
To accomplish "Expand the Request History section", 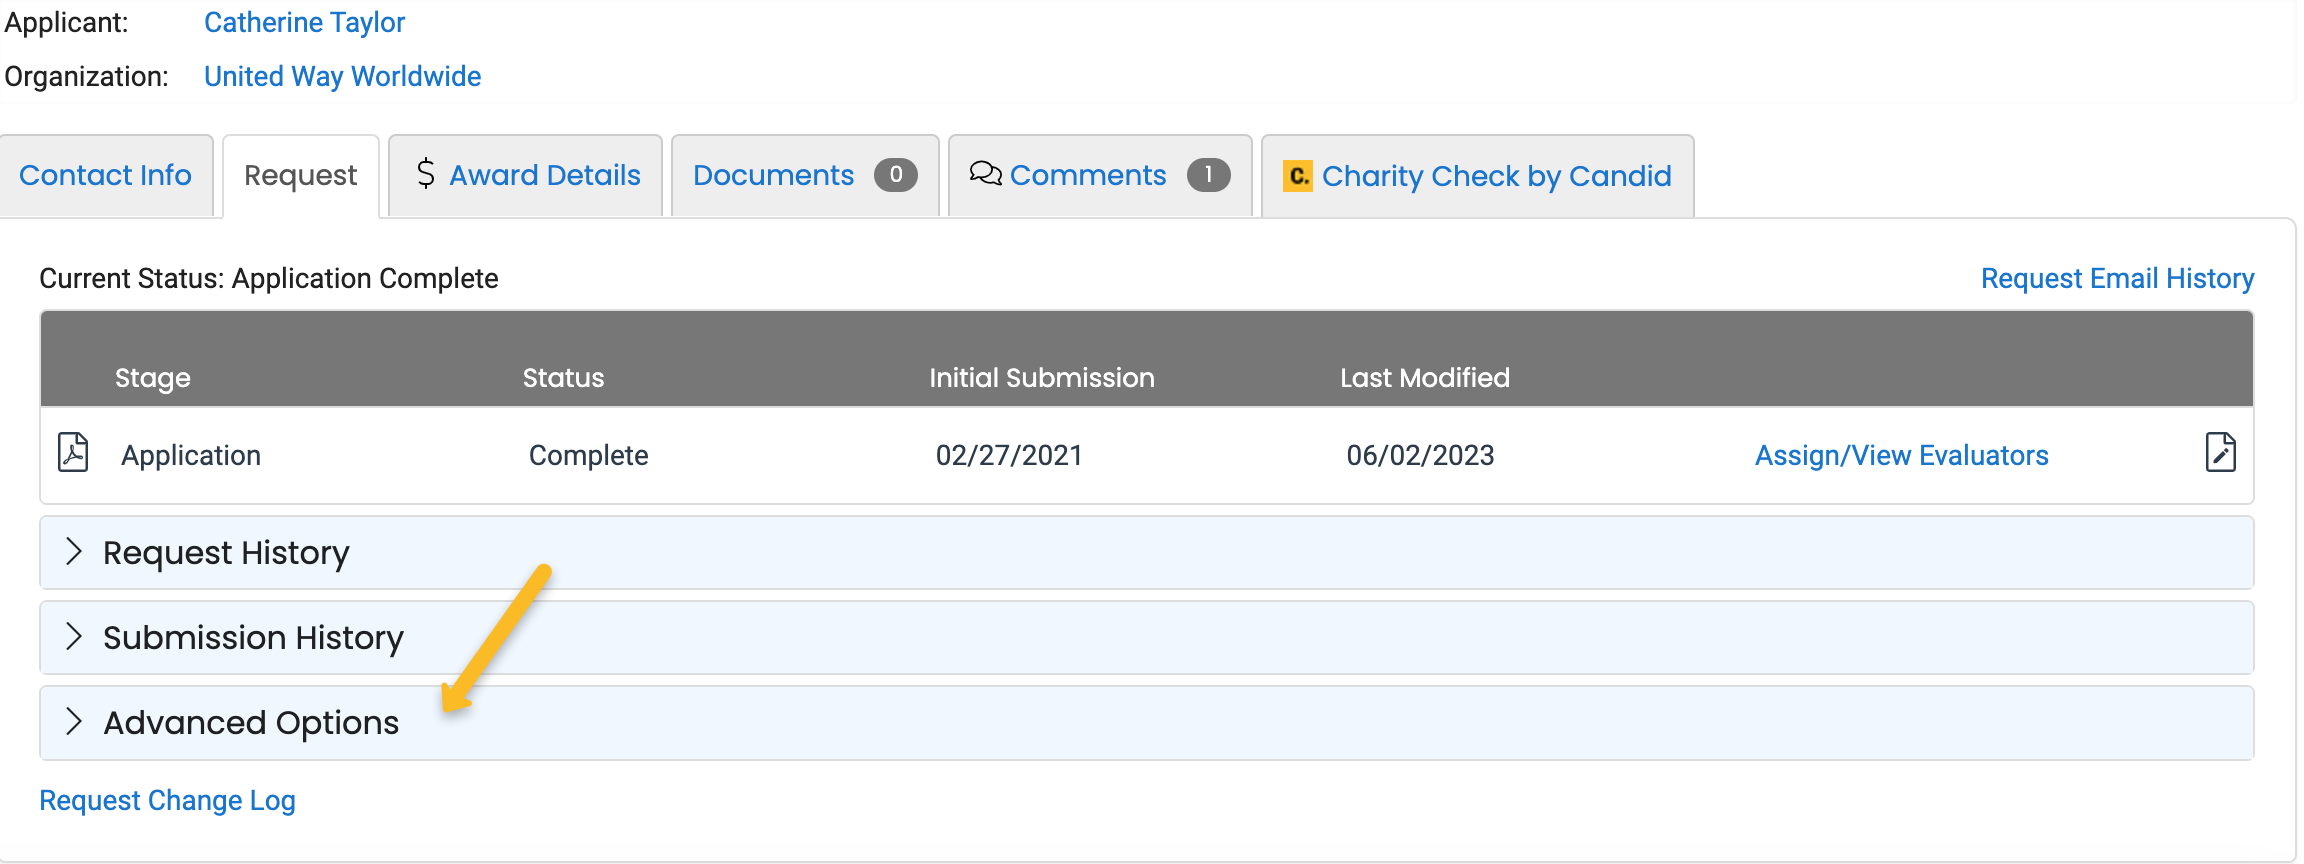I will coord(1146,553).
